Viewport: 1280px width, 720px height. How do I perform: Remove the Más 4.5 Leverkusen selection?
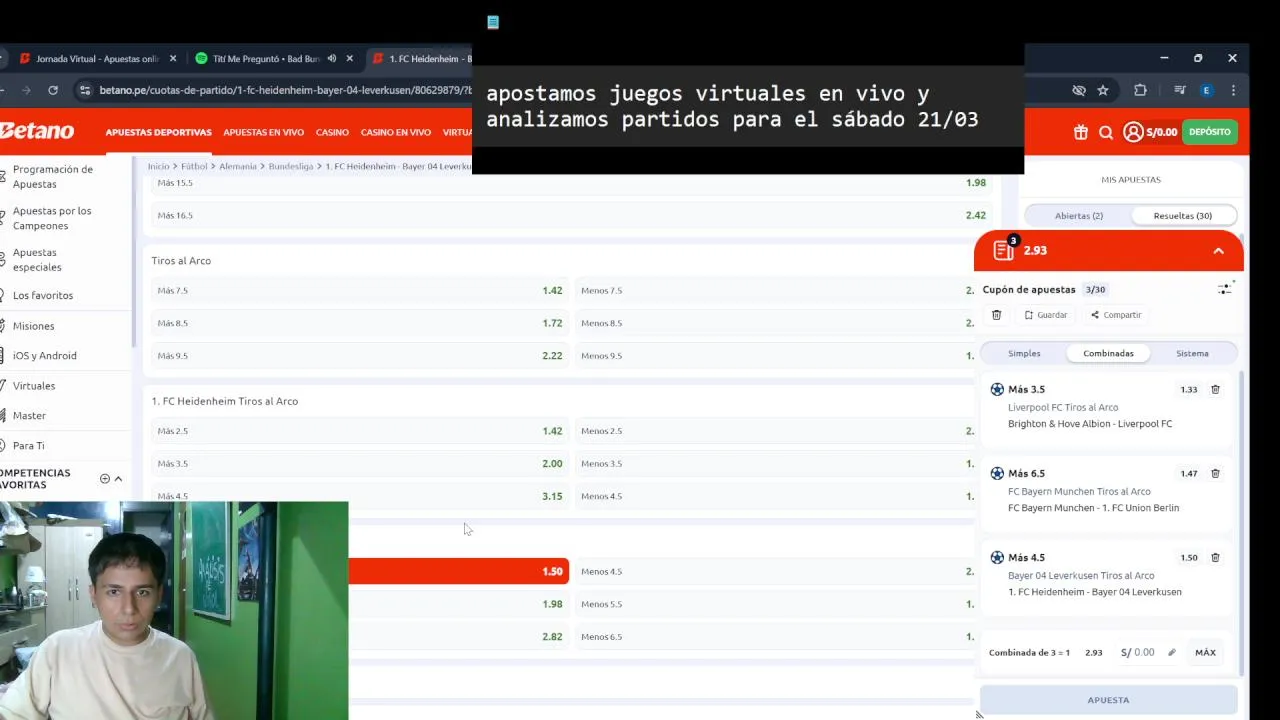pyautogui.click(x=1215, y=558)
